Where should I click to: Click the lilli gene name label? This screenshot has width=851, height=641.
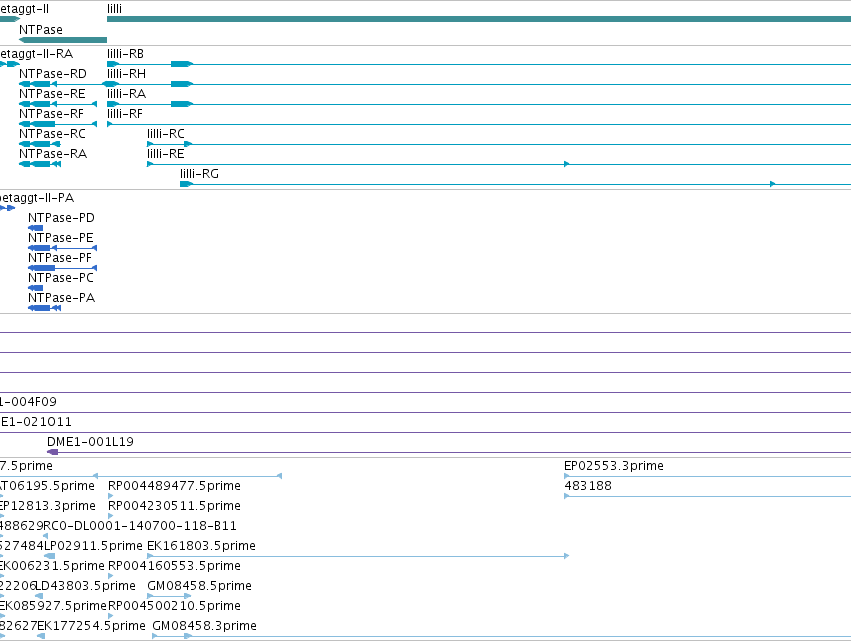(x=115, y=9)
